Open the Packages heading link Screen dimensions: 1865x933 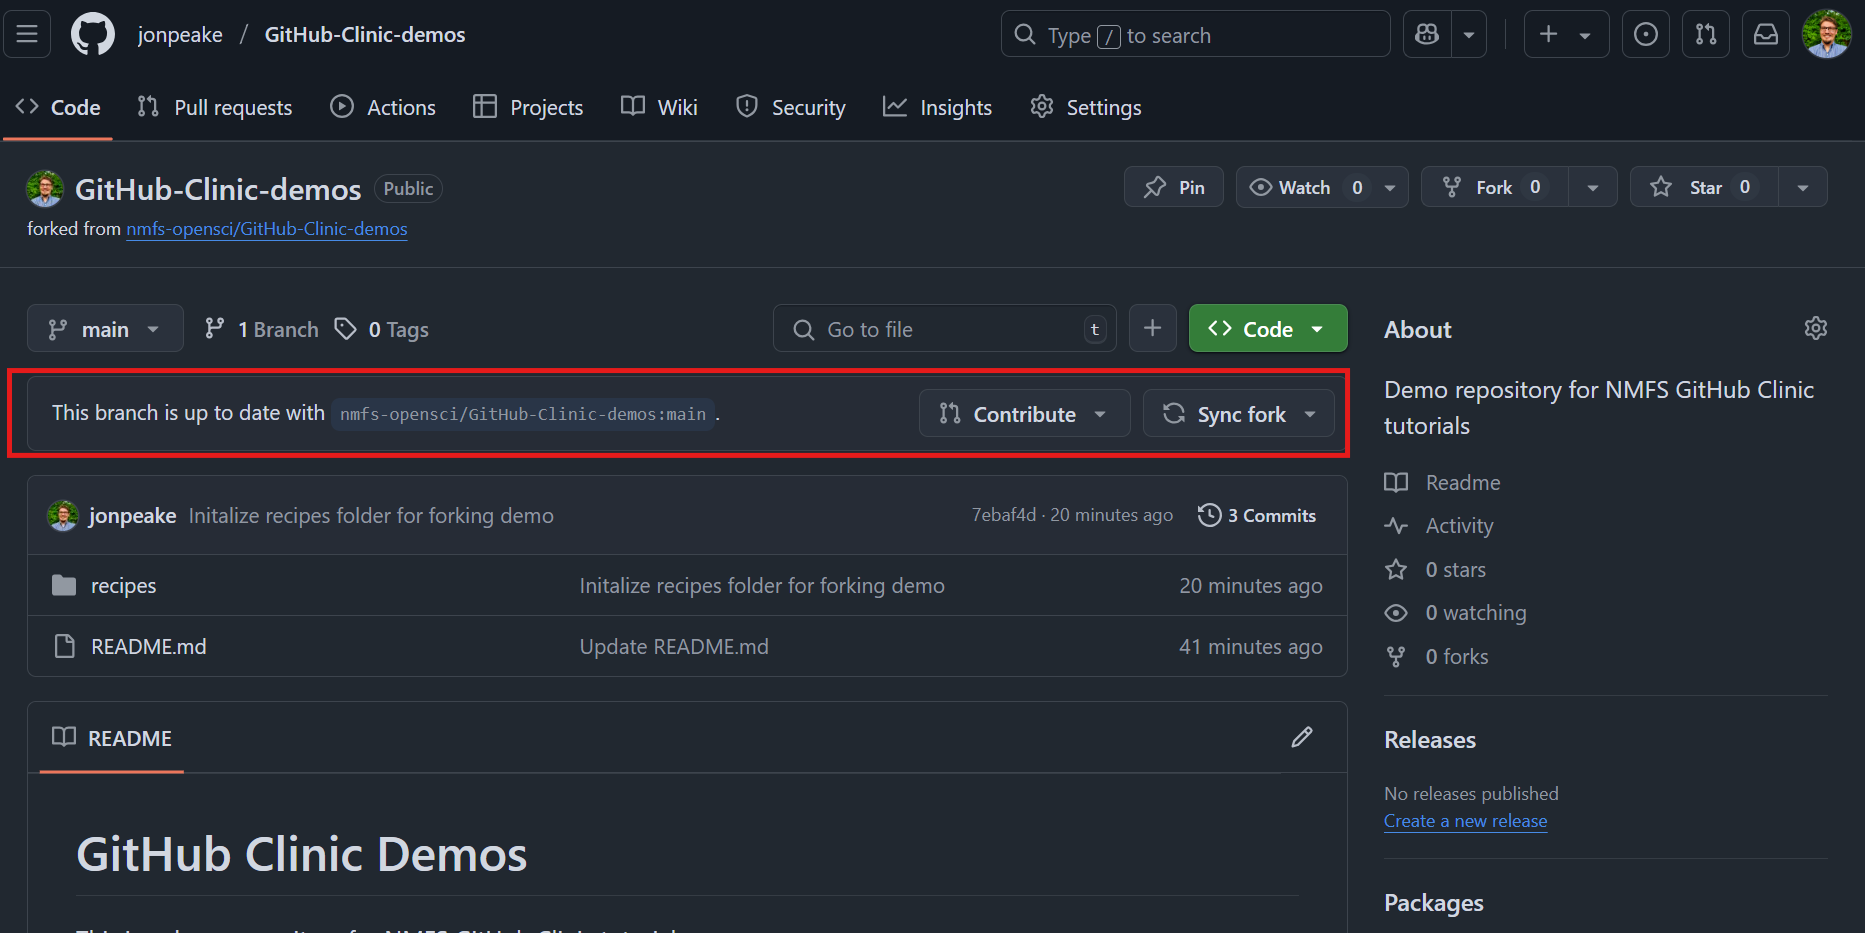coord(1434,903)
